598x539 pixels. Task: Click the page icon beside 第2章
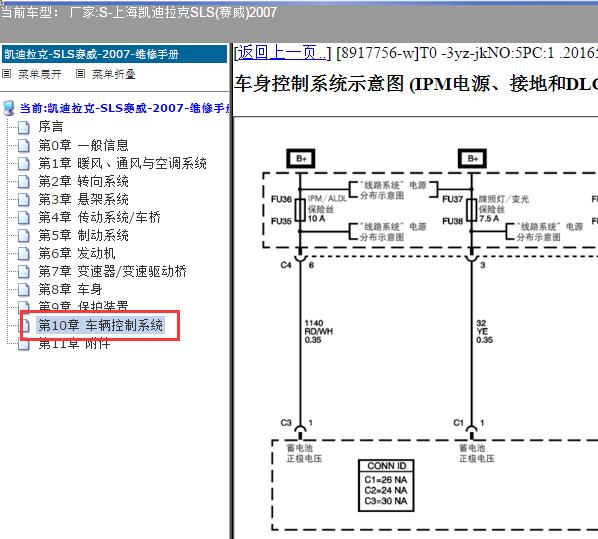pos(24,182)
